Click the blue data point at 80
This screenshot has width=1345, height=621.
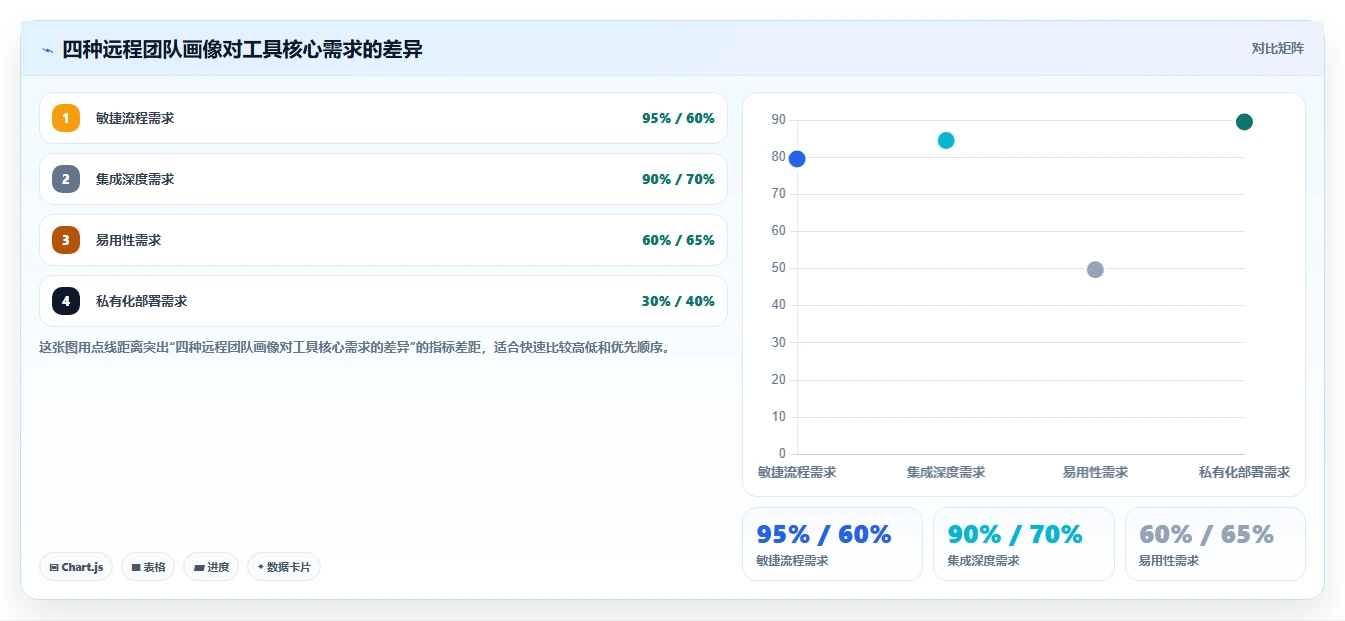797,159
